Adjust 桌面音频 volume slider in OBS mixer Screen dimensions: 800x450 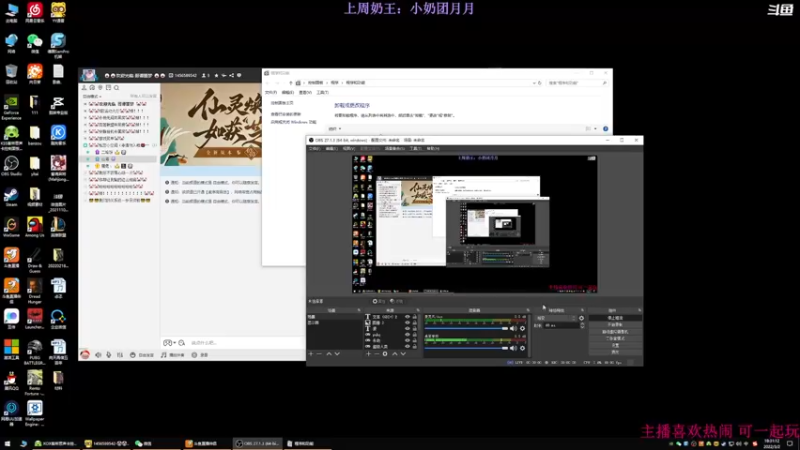(466, 348)
